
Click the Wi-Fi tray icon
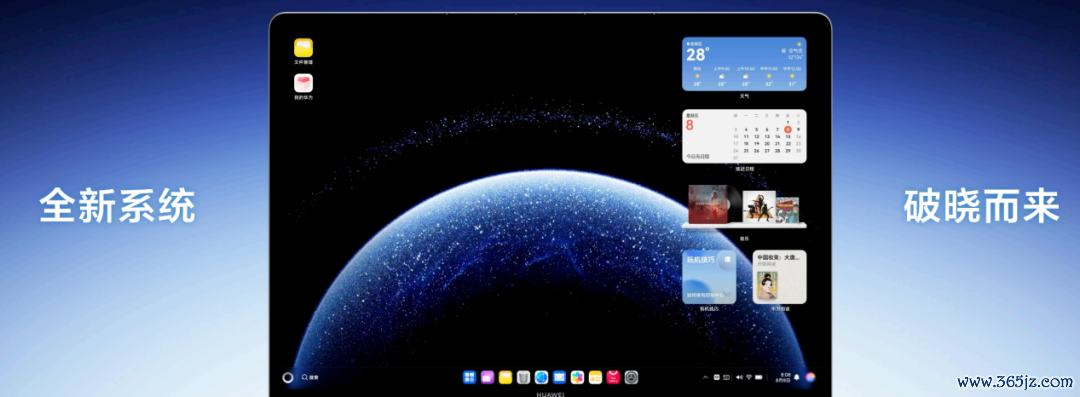pos(749,377)
